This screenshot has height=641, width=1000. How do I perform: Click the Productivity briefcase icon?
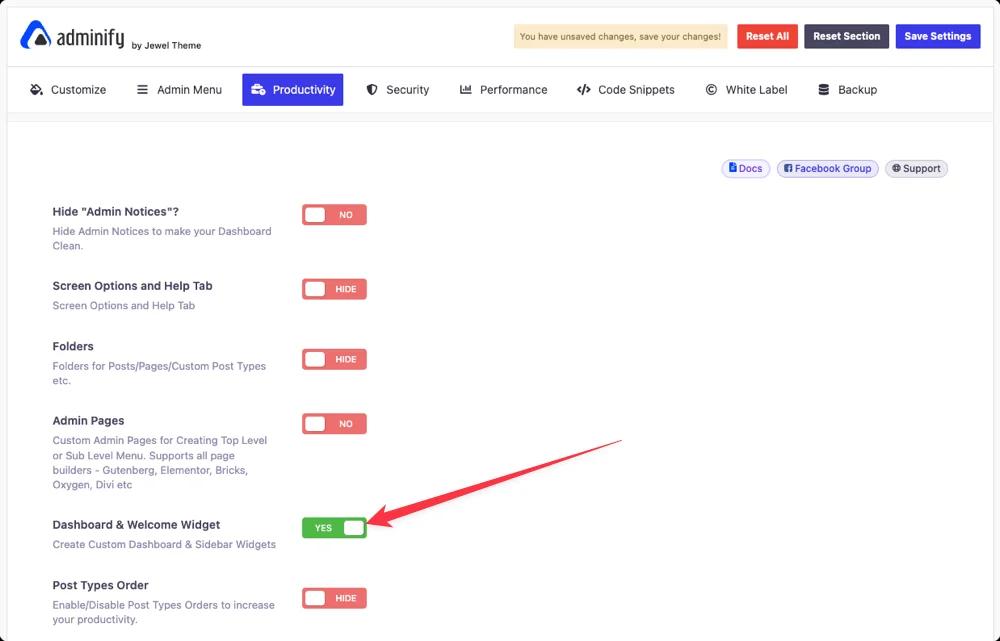(x=258, y=89)
